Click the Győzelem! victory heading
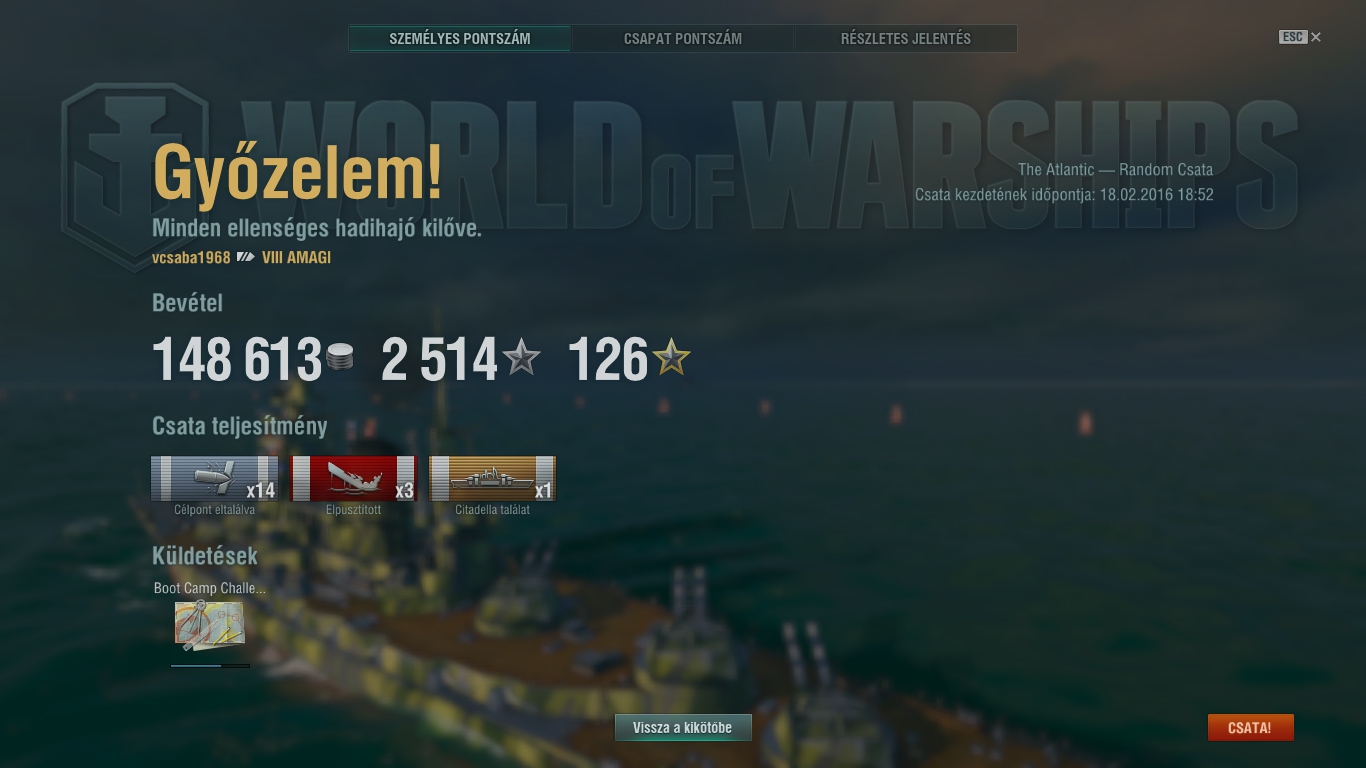Image resolution: width=1366 pixels, height=768 pixels. coord(298,171)
